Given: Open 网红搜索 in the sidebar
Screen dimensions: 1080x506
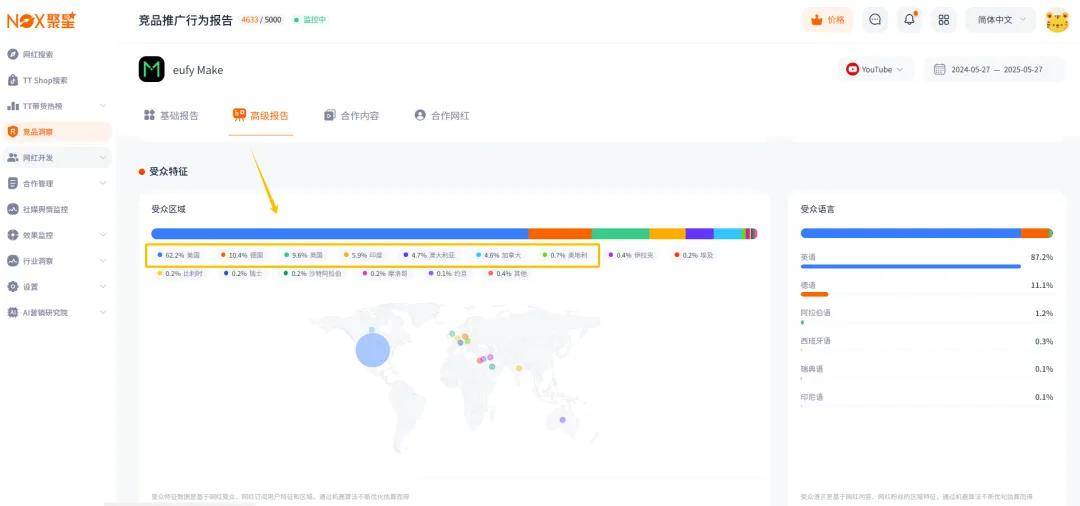Looking at the screenshot, I should 37,54.
